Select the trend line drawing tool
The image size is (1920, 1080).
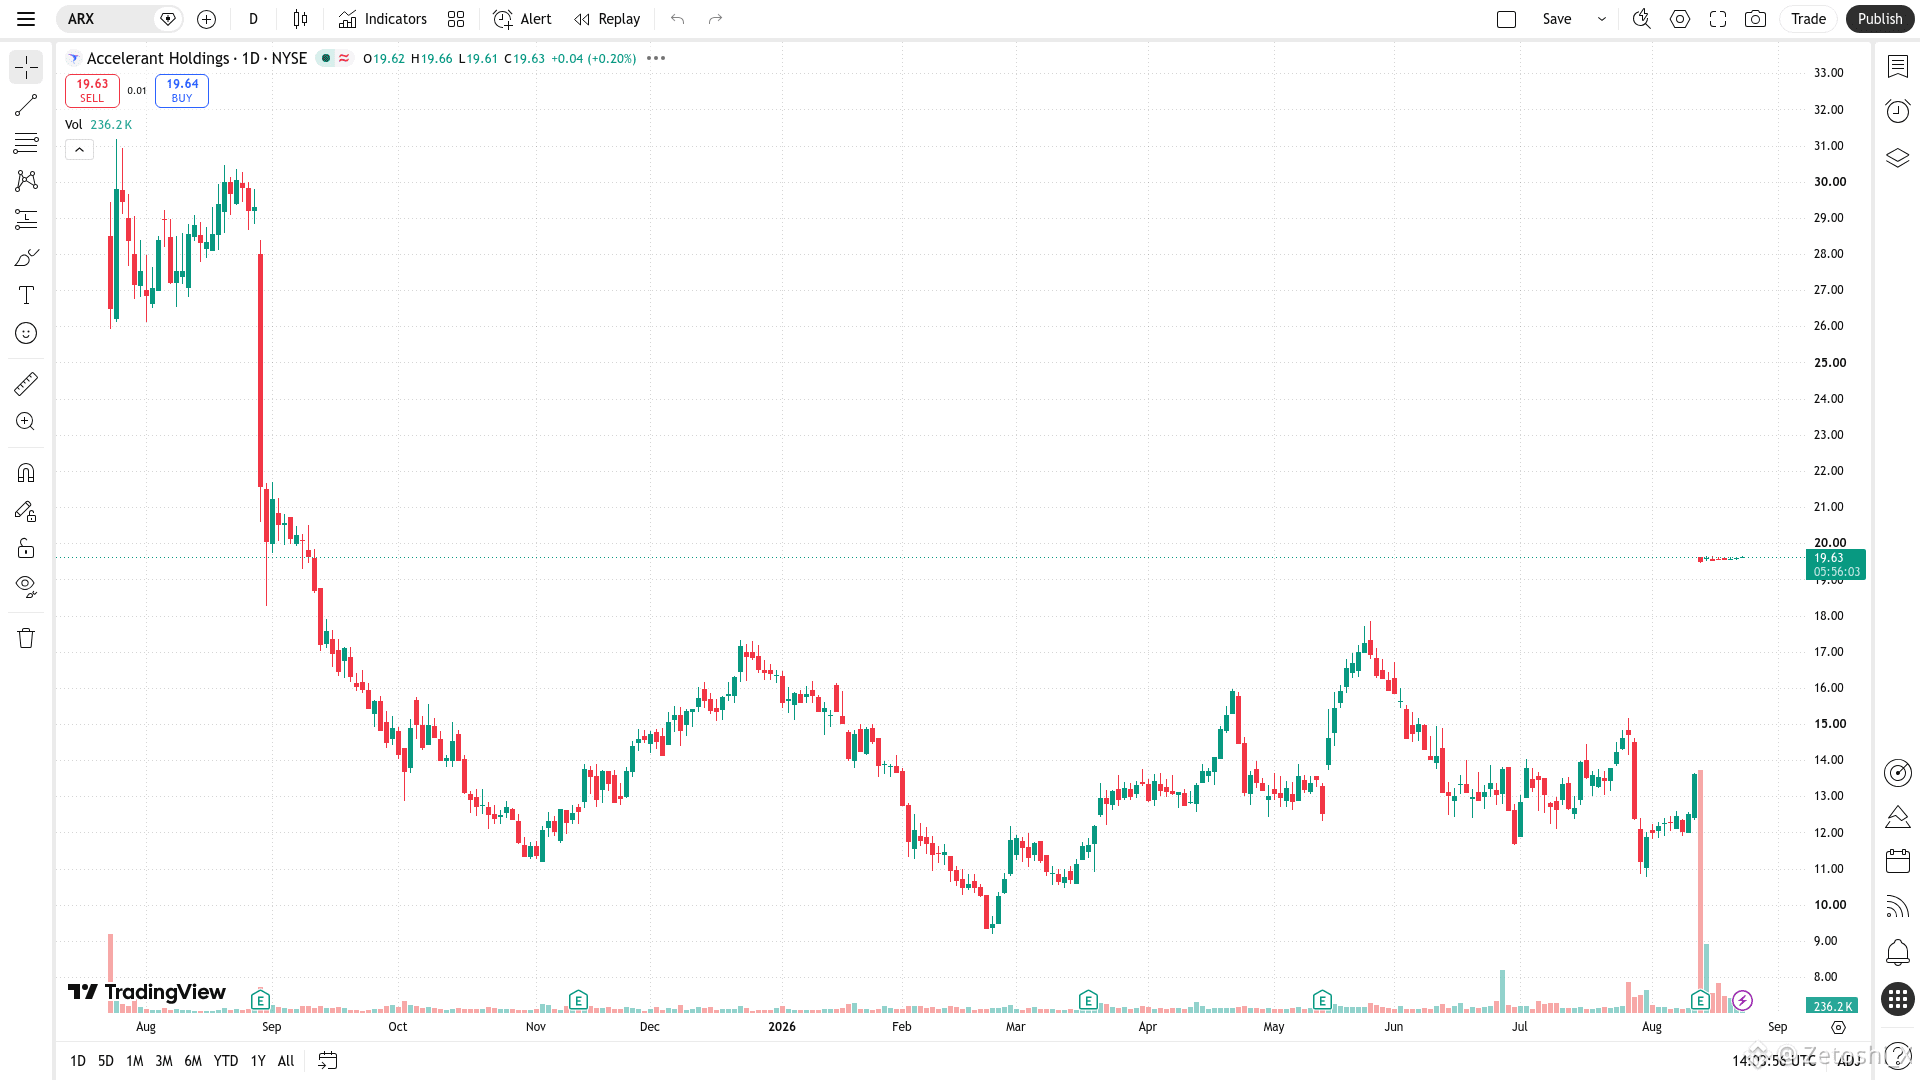26,105
